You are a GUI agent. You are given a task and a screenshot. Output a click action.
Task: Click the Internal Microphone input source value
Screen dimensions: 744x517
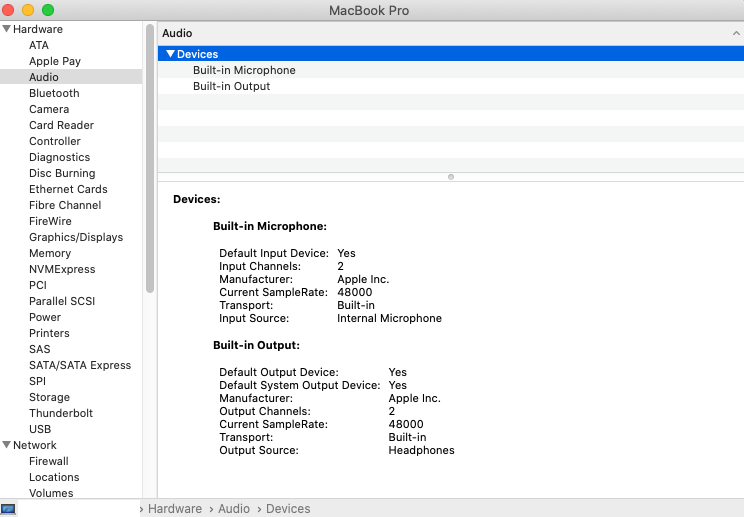tap(390, 318)
